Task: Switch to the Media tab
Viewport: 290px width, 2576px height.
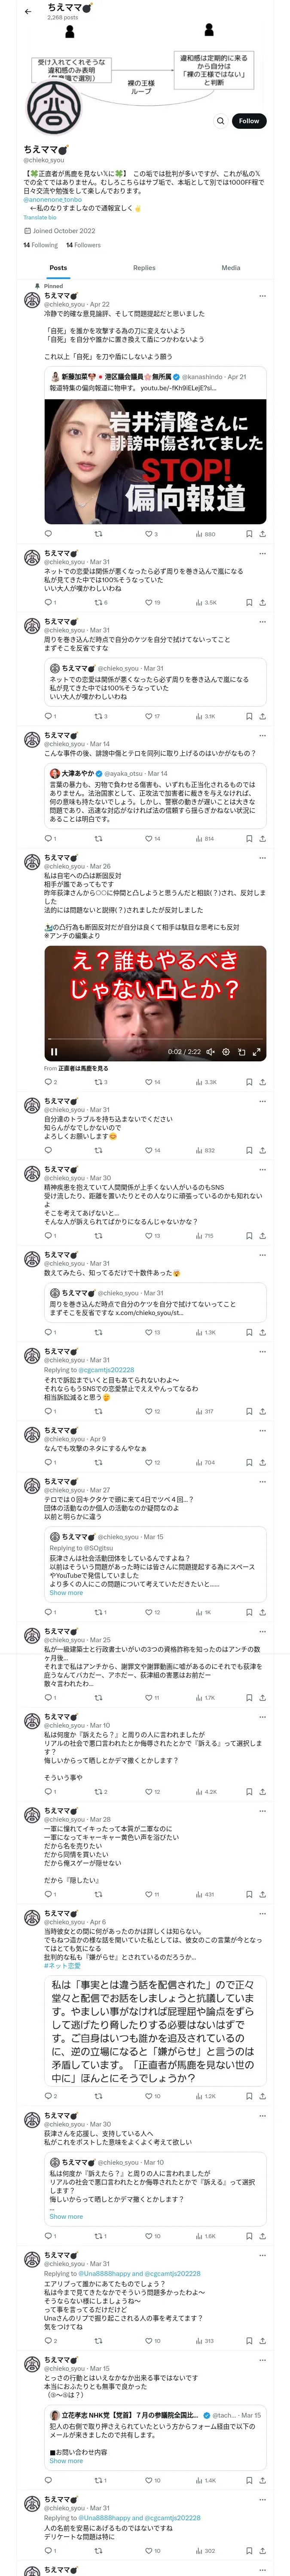Action: (x=231, y=268)
